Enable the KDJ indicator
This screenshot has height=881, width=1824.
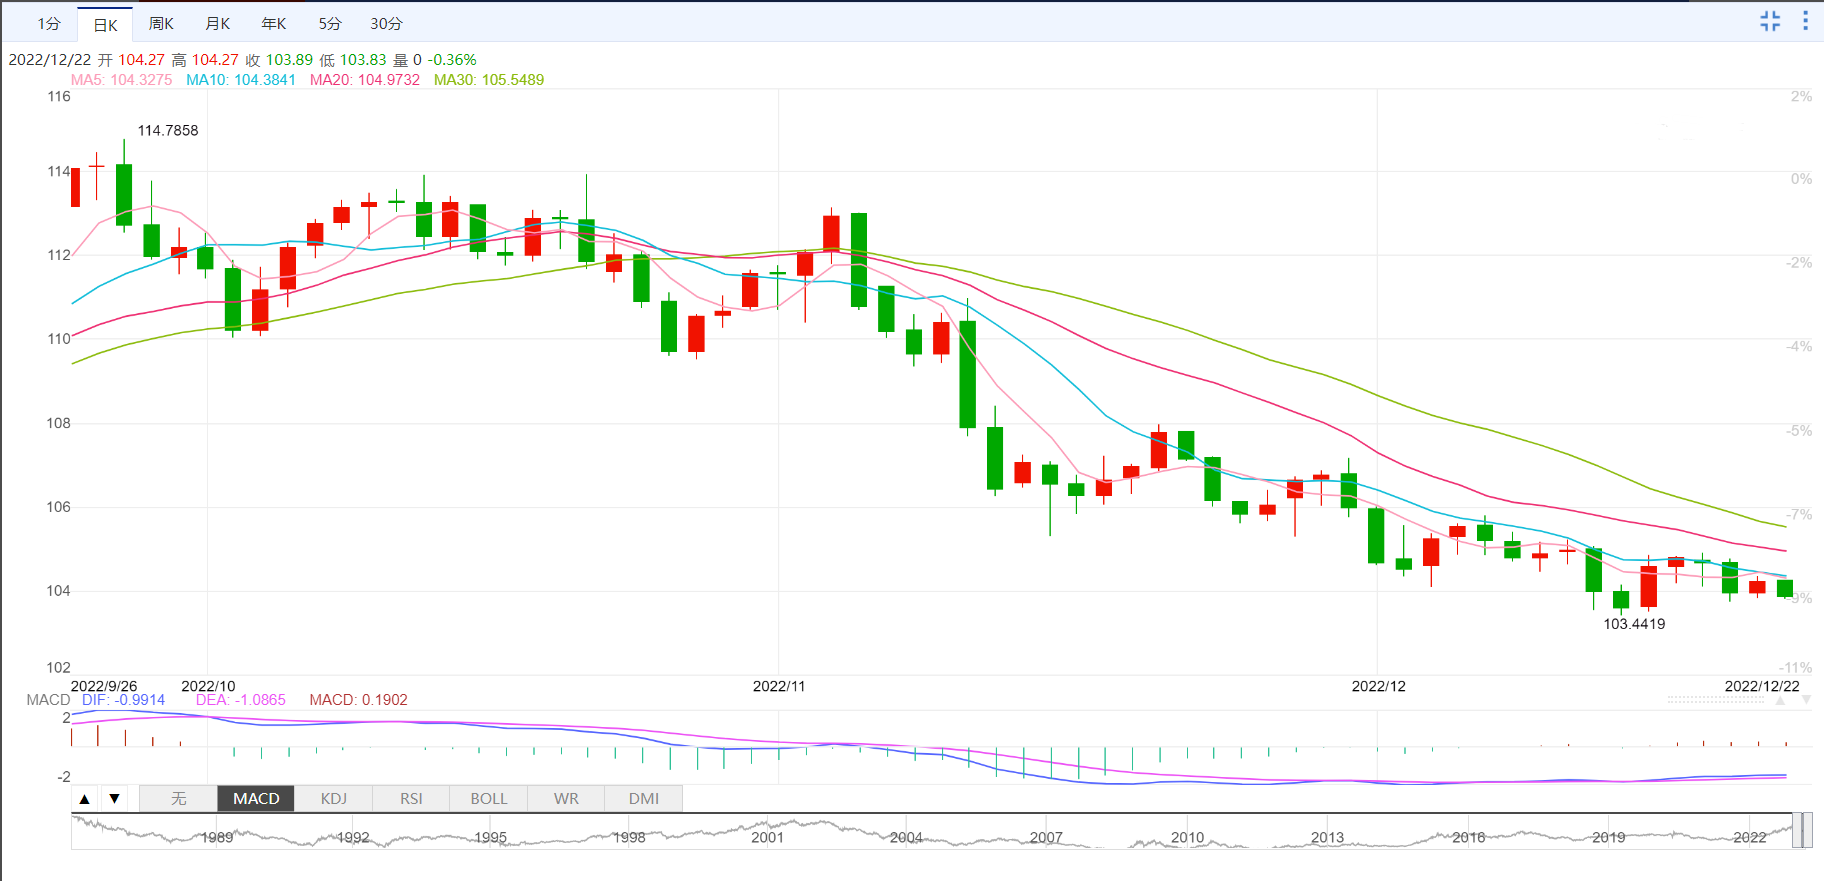(334, 798)
